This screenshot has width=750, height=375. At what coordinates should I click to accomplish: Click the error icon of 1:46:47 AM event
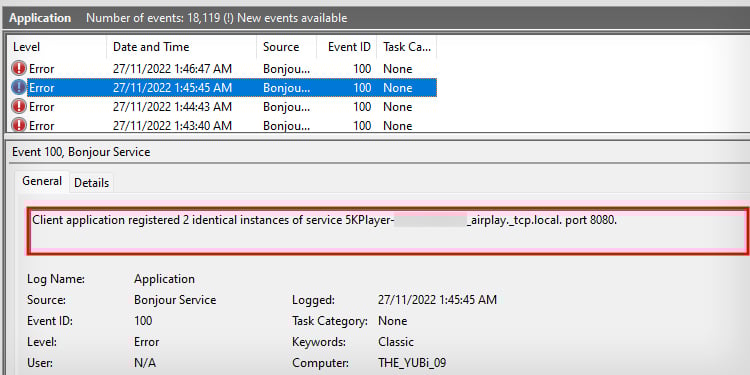click(x=19, y=69)
